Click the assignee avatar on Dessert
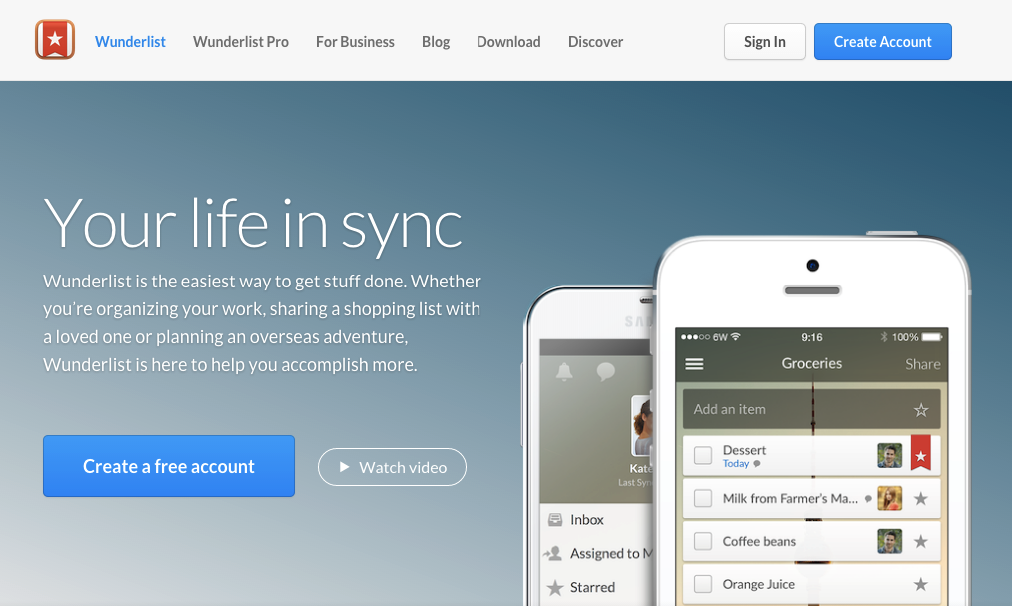The height and width of the screenshot is (606, 1012). [x=889, y=456]
